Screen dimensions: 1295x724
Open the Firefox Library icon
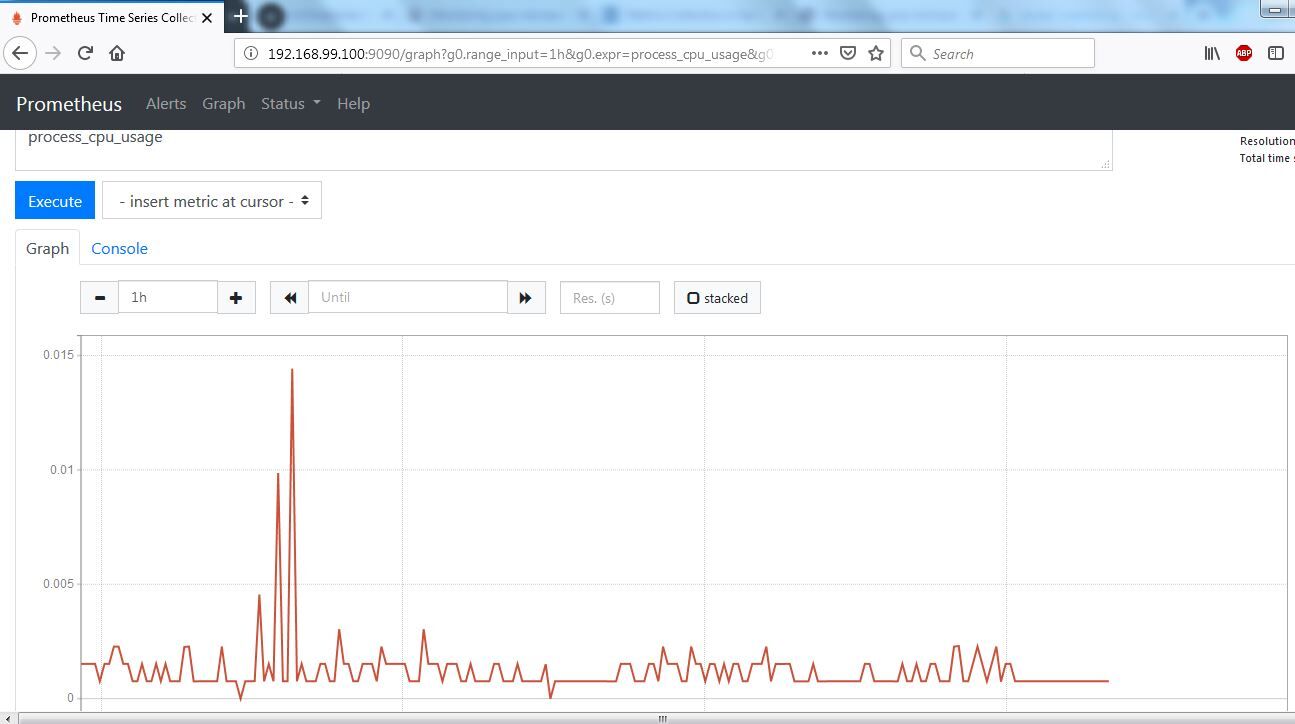coord(1211,53)
